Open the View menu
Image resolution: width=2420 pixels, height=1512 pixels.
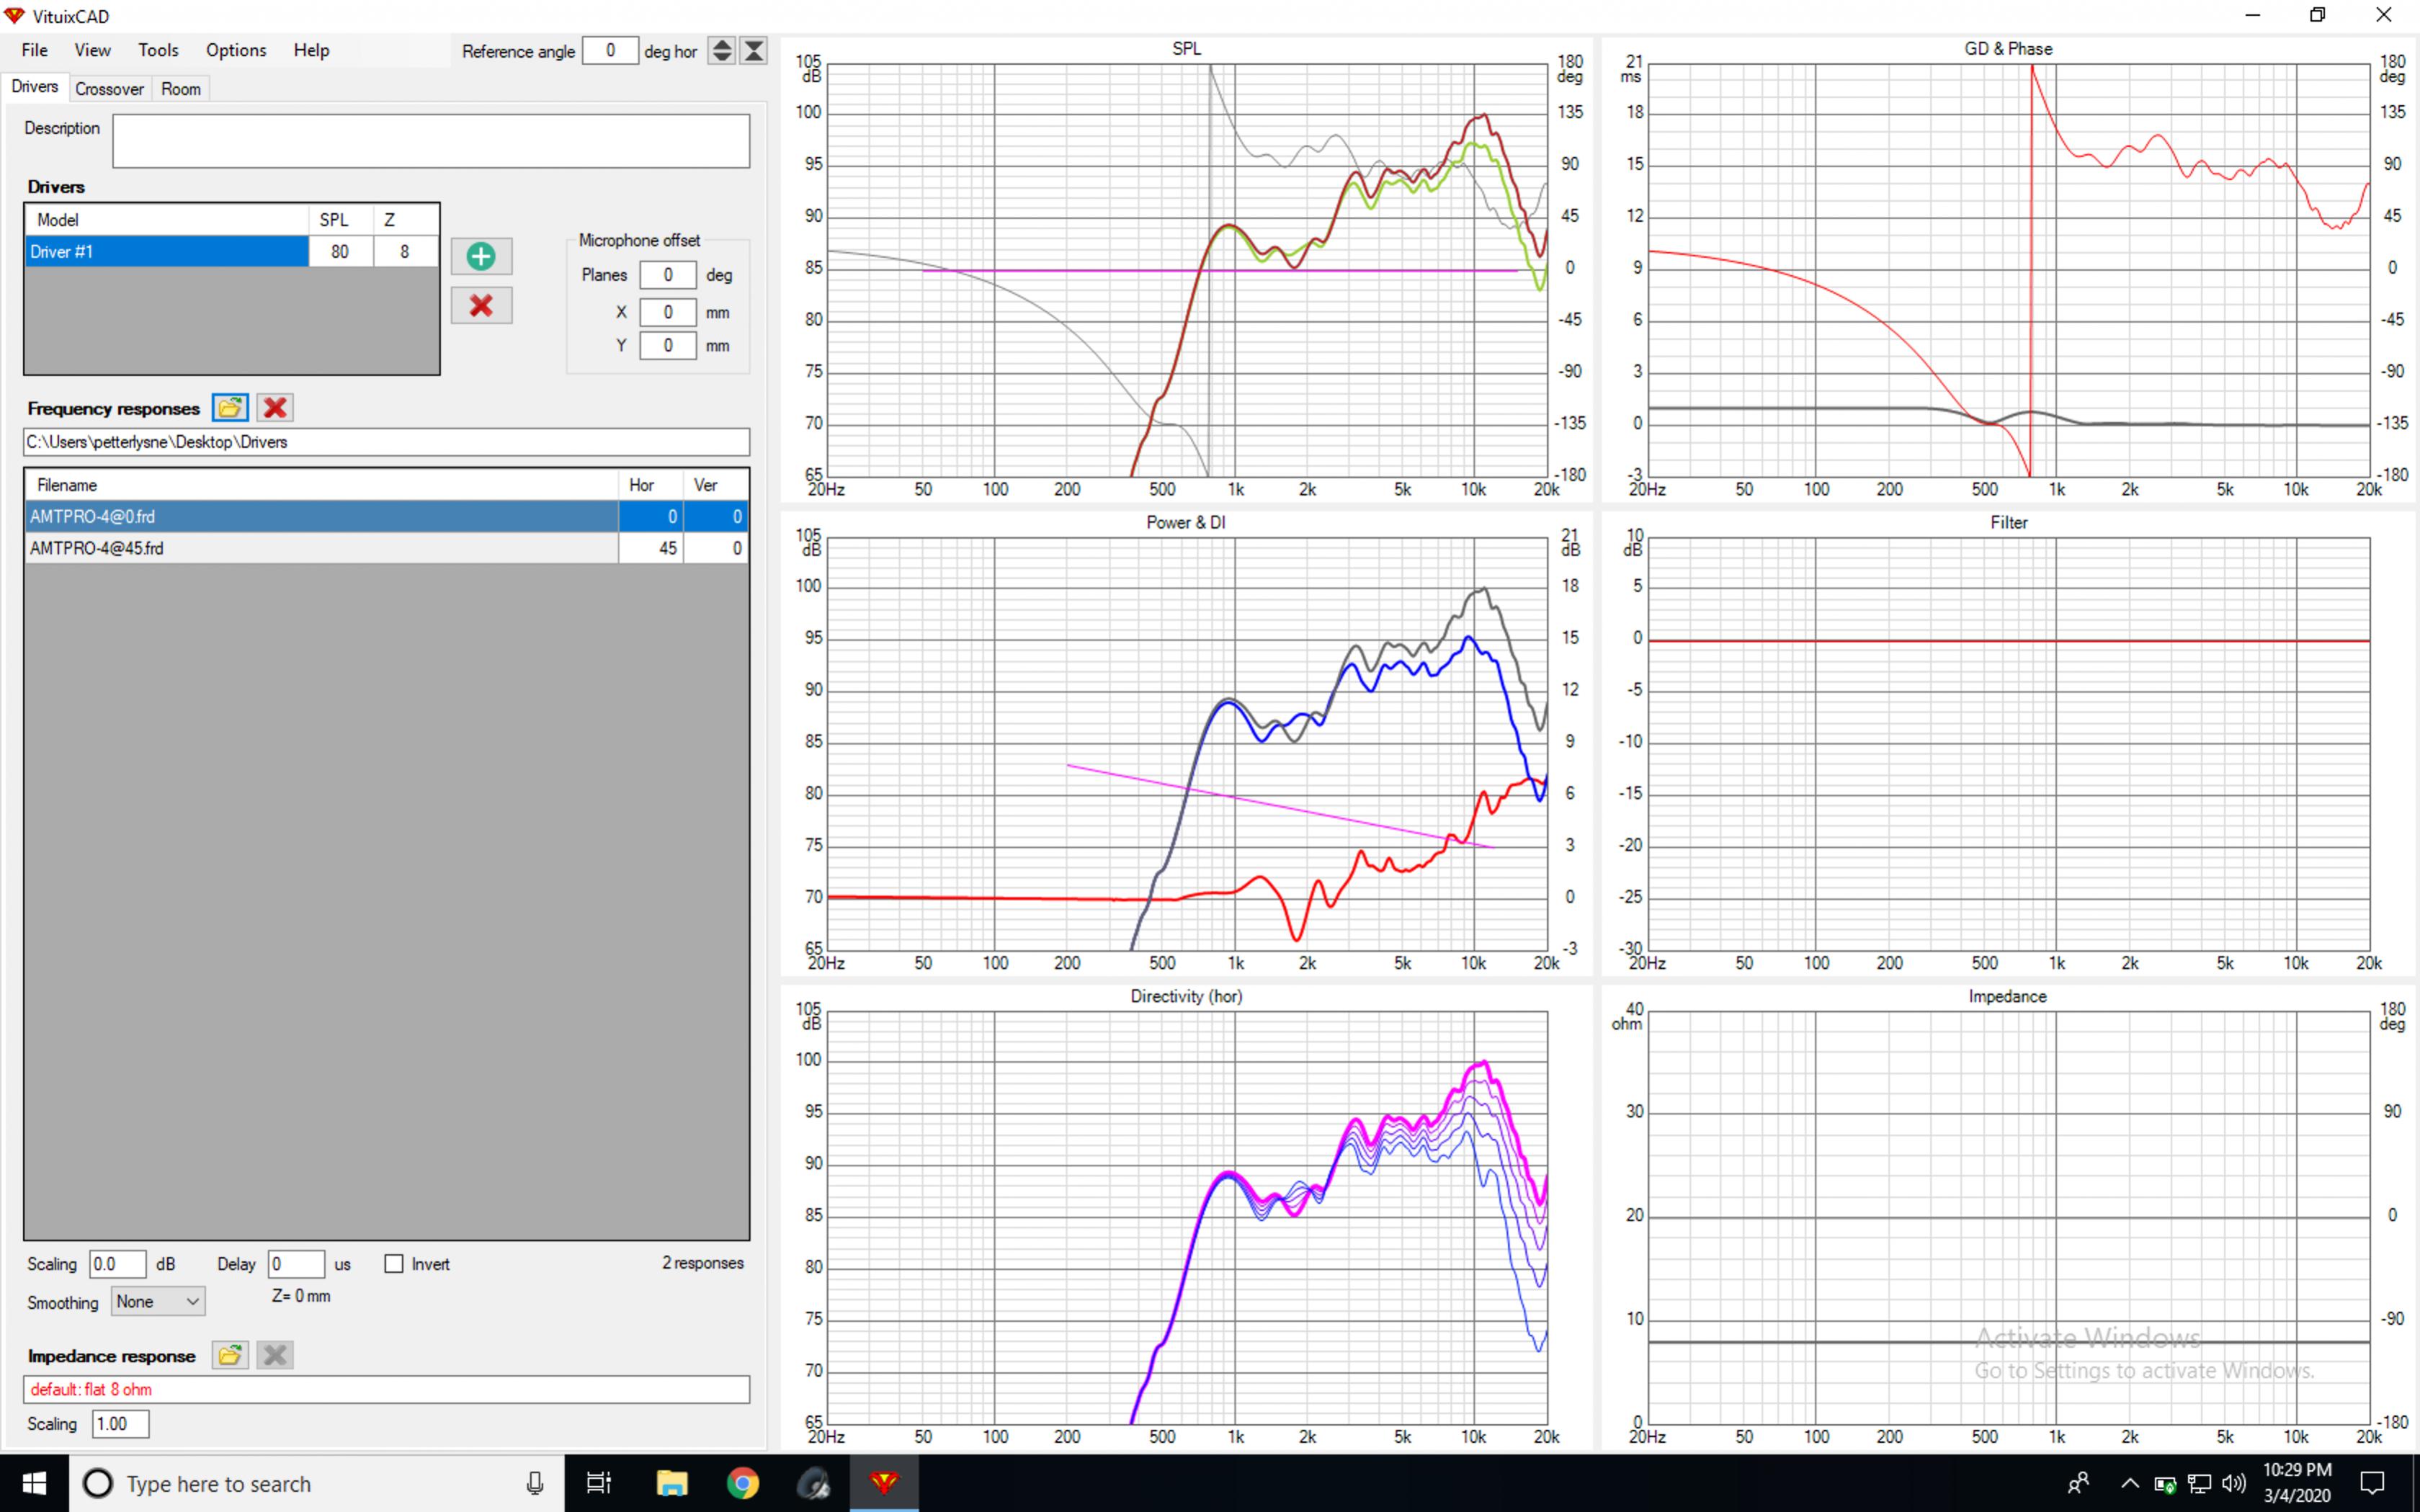tap(92, 50)
